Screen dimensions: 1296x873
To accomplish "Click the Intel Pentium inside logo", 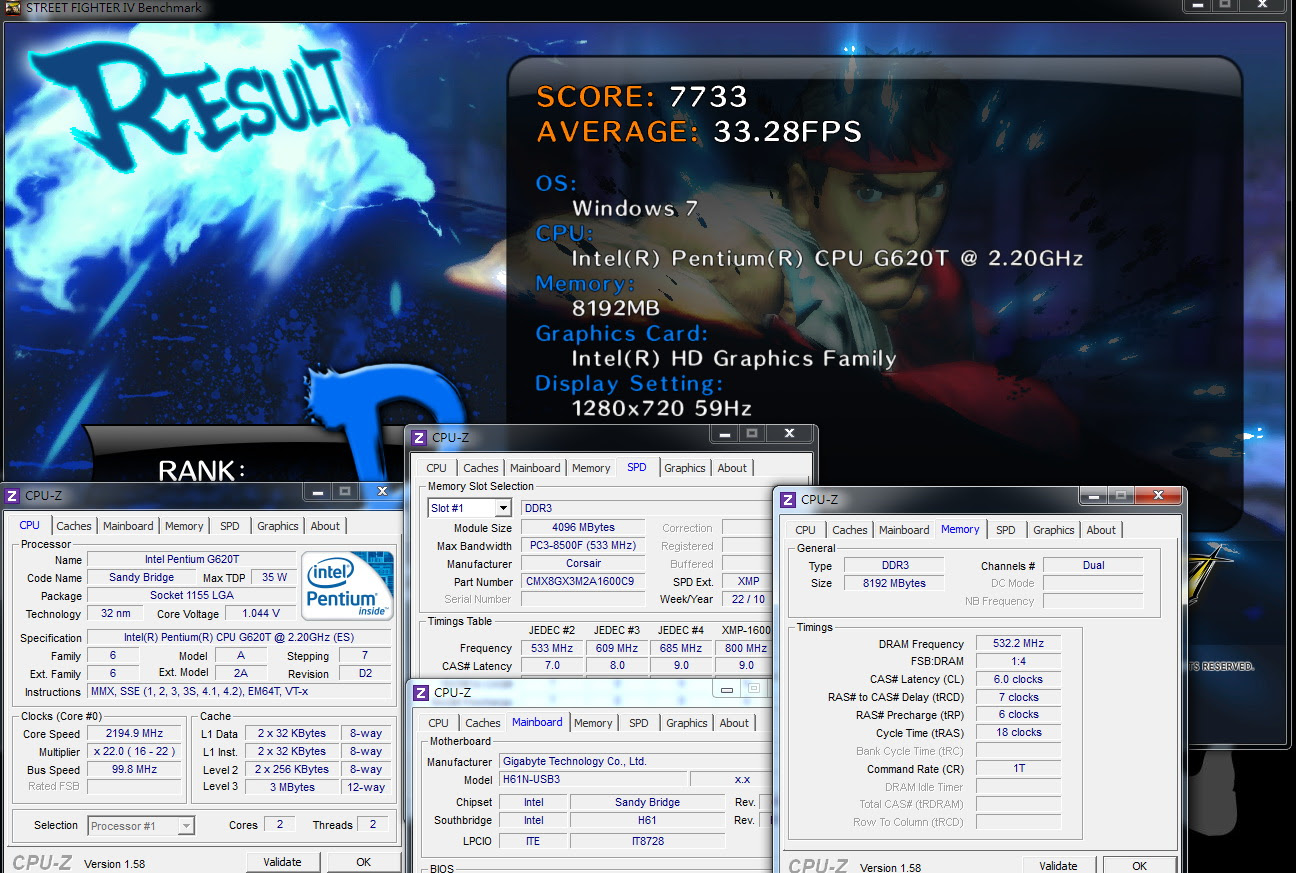I will [347, 585].
